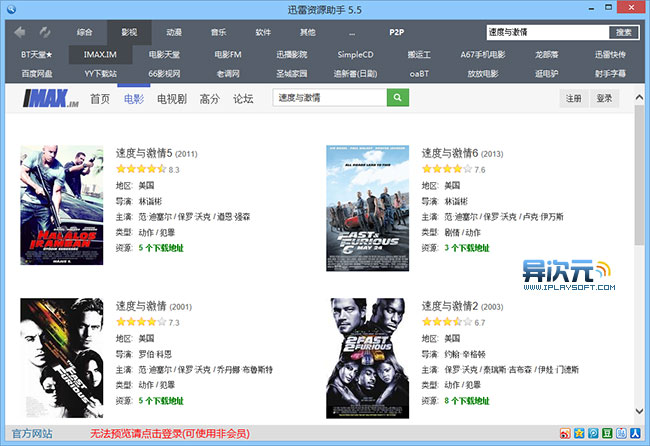
Task: Share to Tencent Weibo icon
Action: (x=593, y=434)
